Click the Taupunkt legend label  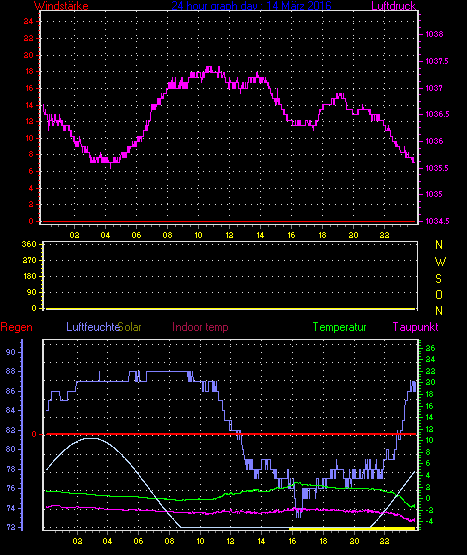click(415, 327)
